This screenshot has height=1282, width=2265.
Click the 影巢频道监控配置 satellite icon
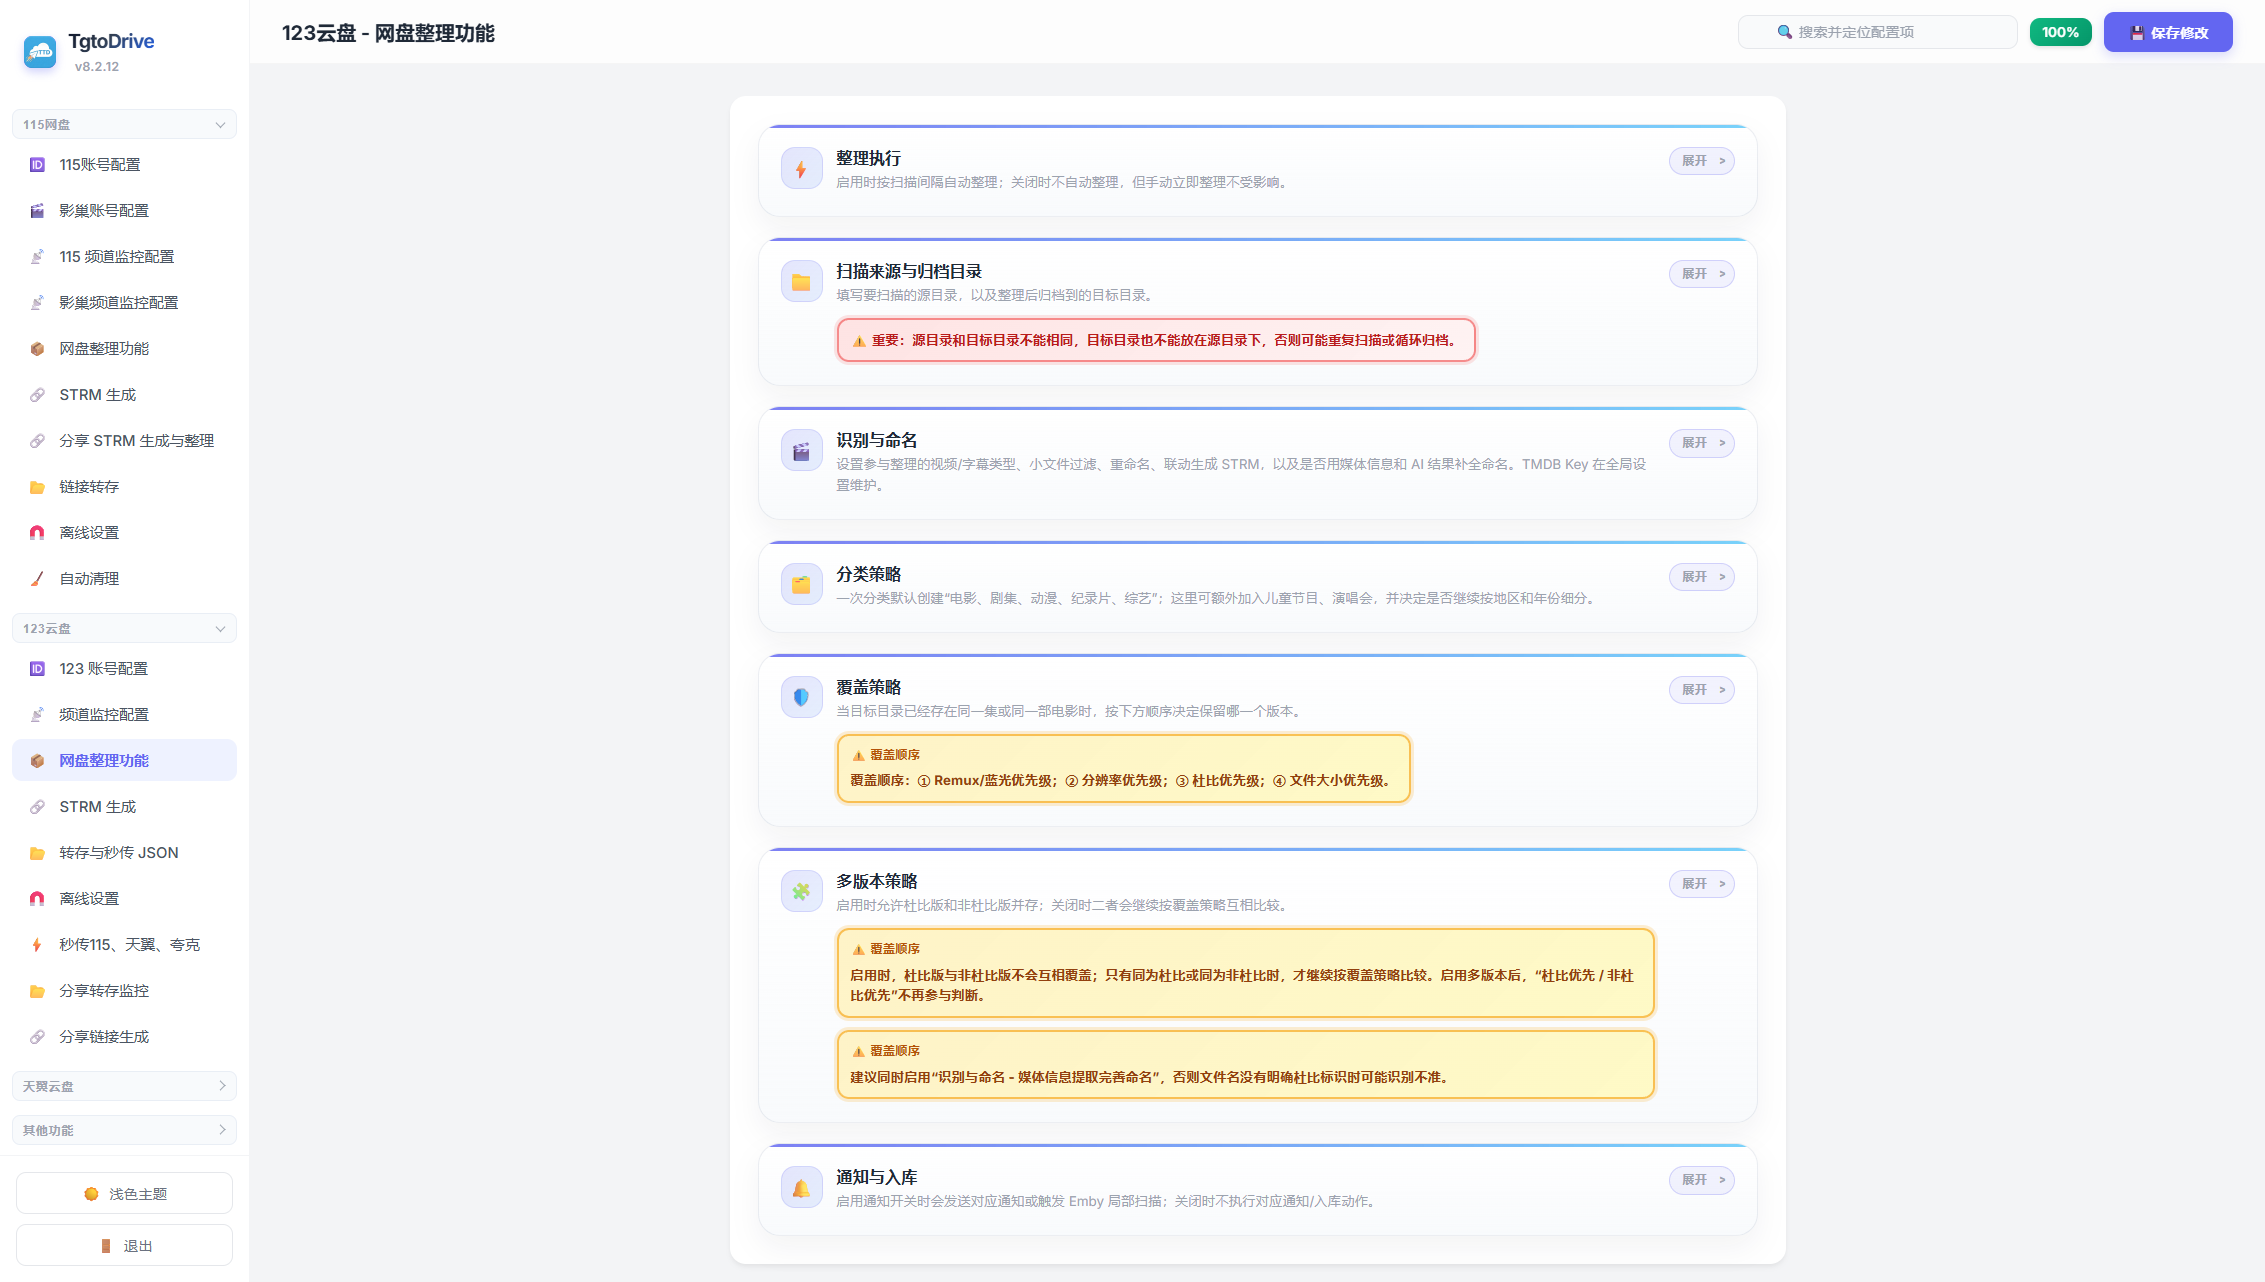(37, 303)
